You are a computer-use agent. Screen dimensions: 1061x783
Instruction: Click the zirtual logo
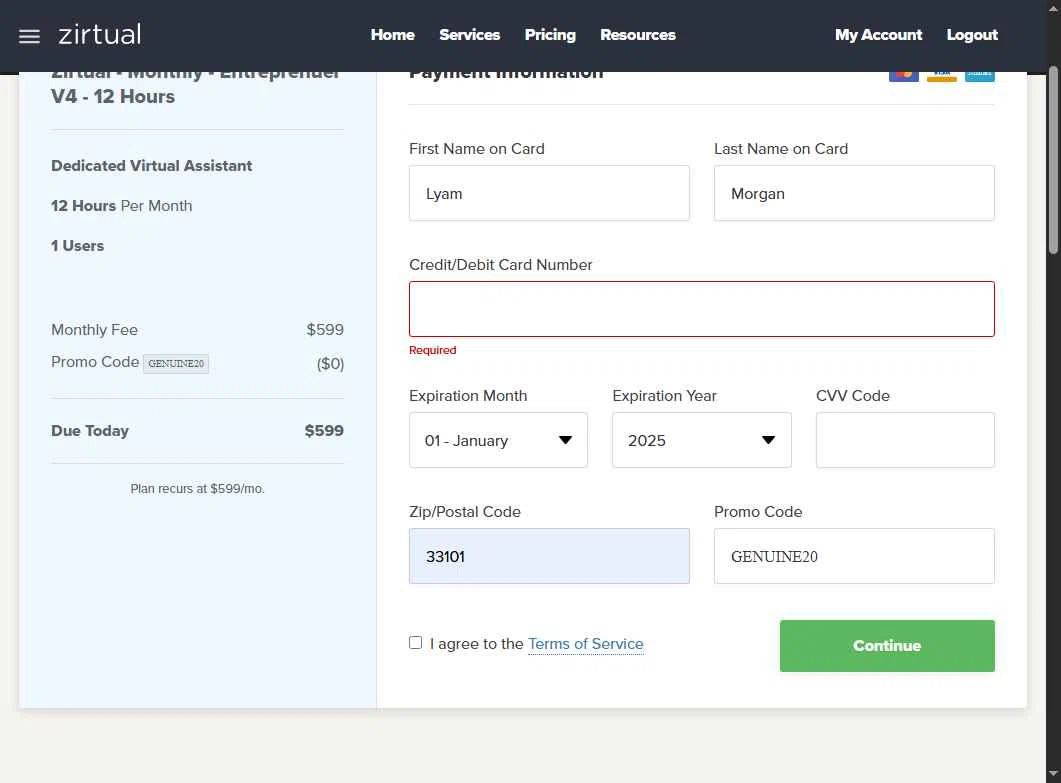coord(99,35)
